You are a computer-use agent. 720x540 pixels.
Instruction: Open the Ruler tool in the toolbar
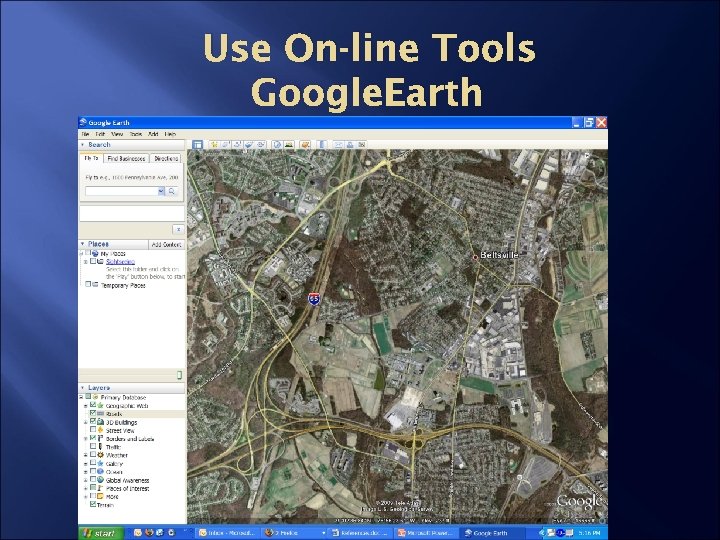(322, 145)
